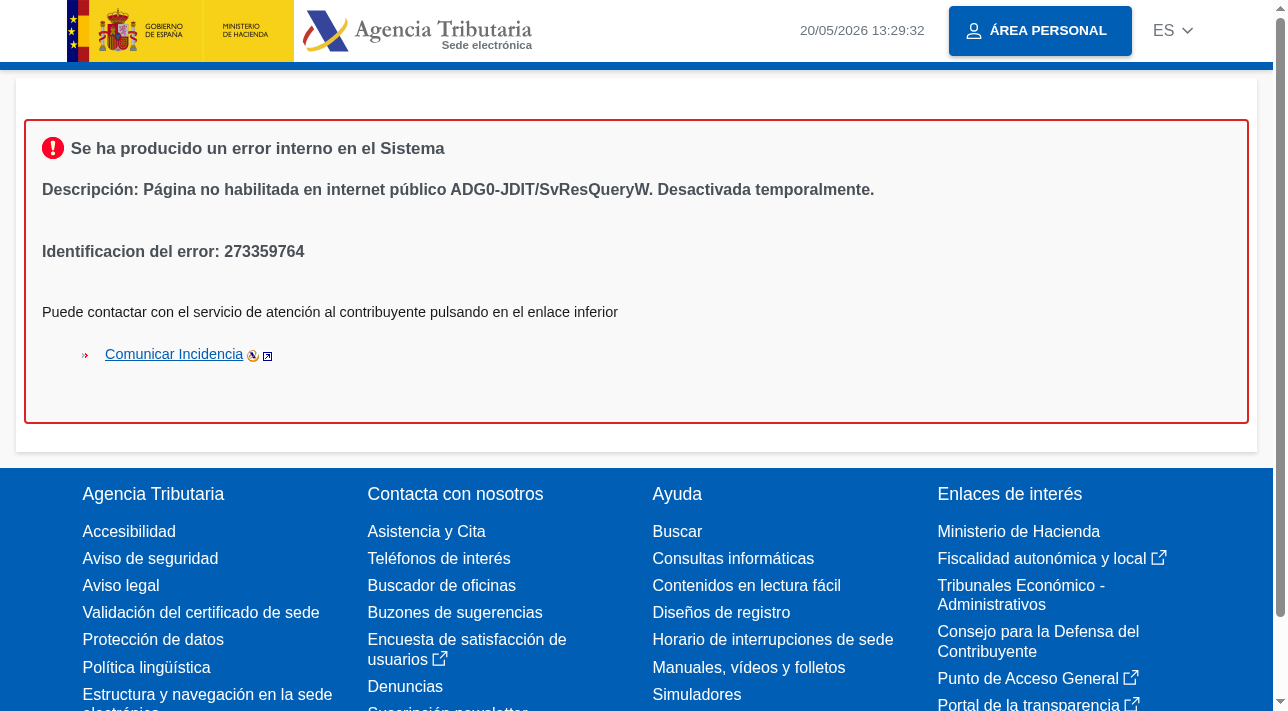Open Ministerio de Hacienda footer link

(x=1018, y=532)
